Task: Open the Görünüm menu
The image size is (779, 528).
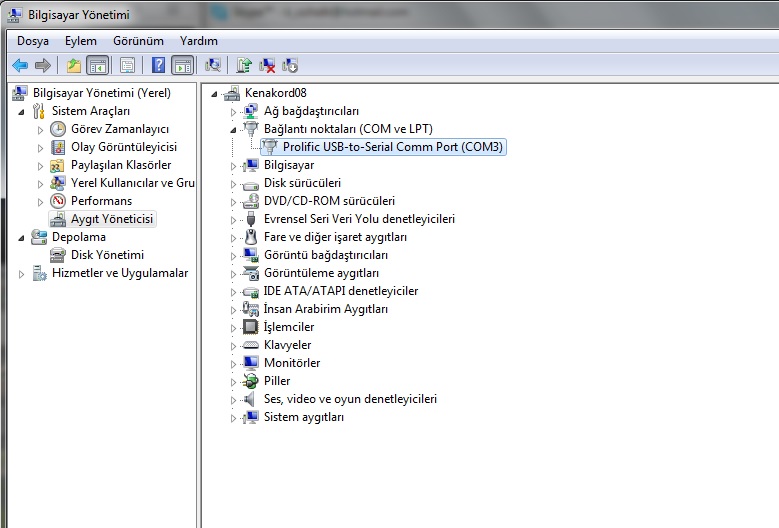Action: (x=138, y=41)
